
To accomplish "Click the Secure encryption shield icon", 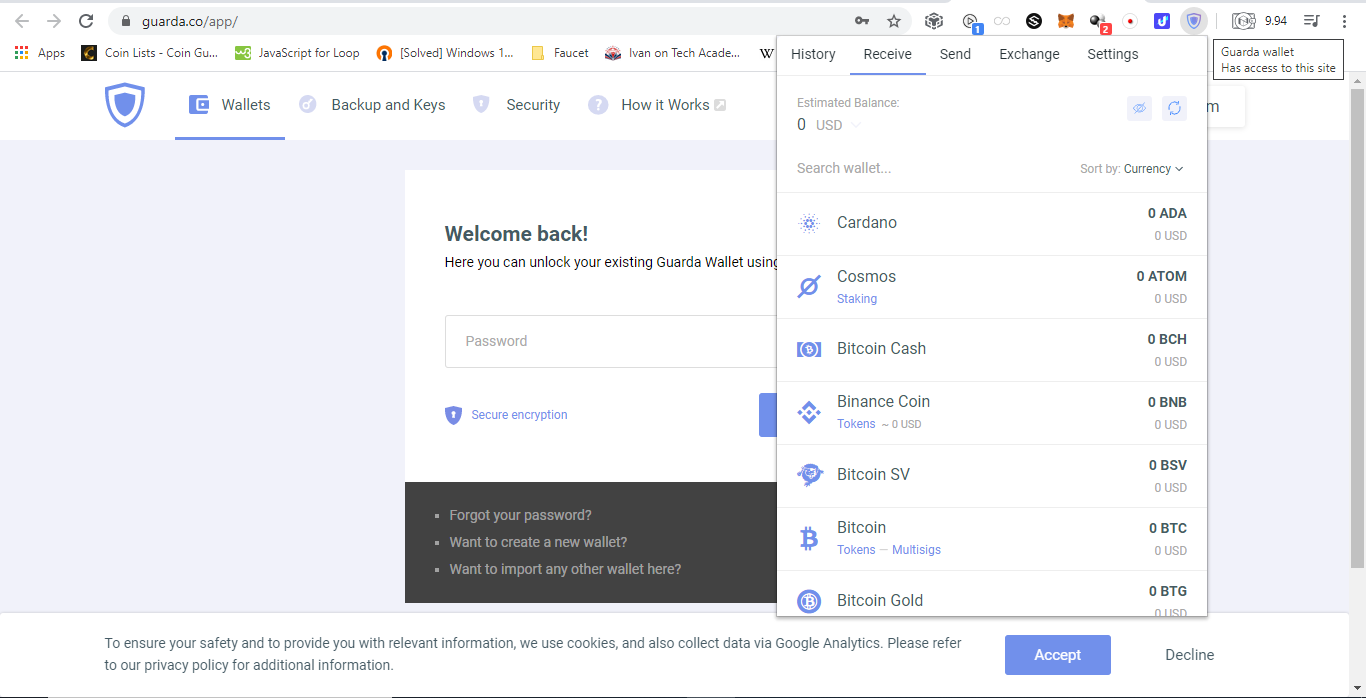I will pyautogui.click(x=453, y=415).
